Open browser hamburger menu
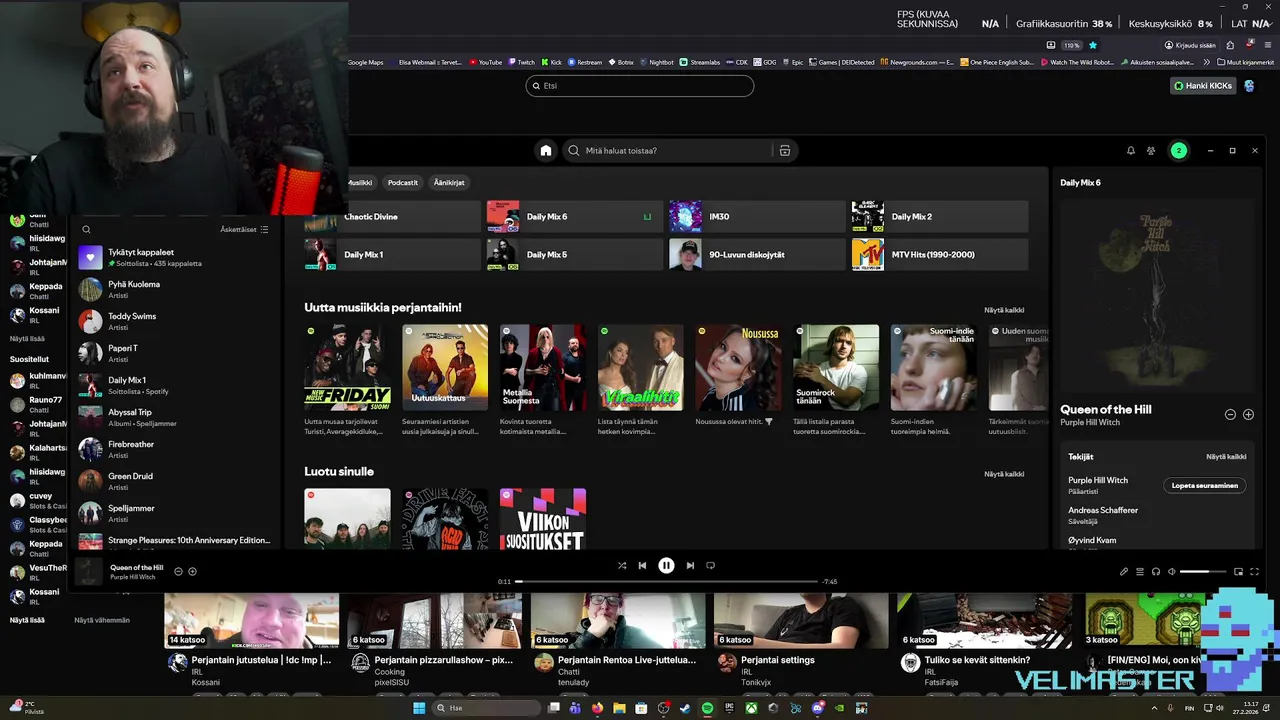The image size is (1280, 720). pyautogui.click(x=1268, y=45)
